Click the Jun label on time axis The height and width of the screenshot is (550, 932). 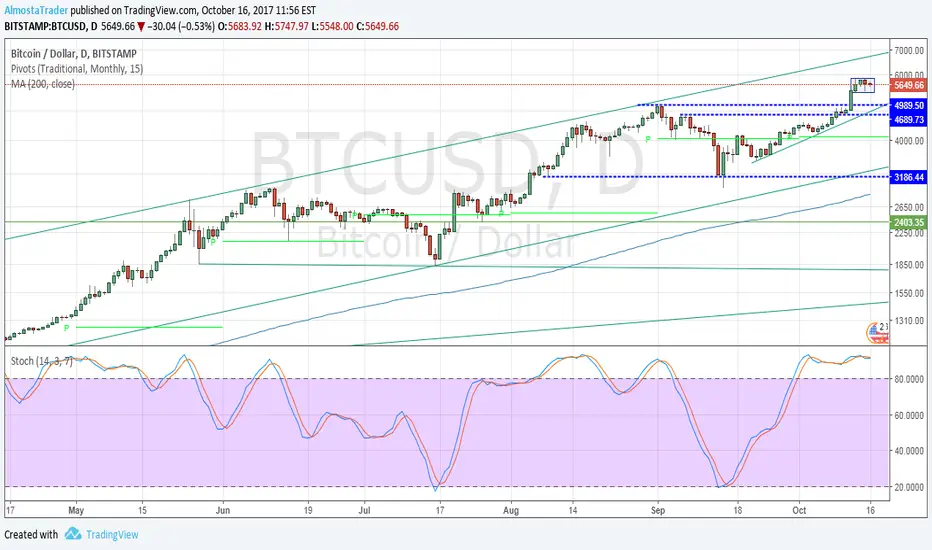point(222,510)
